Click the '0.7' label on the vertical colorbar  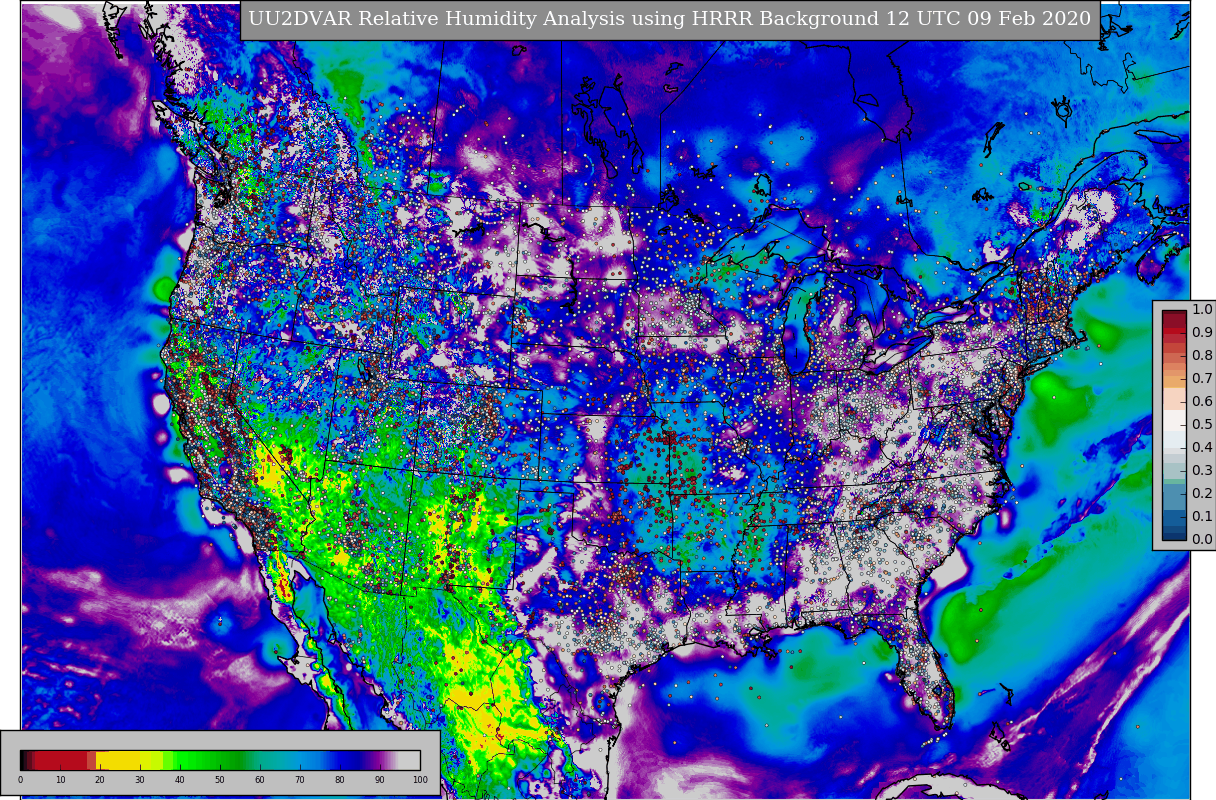(x=1202, y=379)
